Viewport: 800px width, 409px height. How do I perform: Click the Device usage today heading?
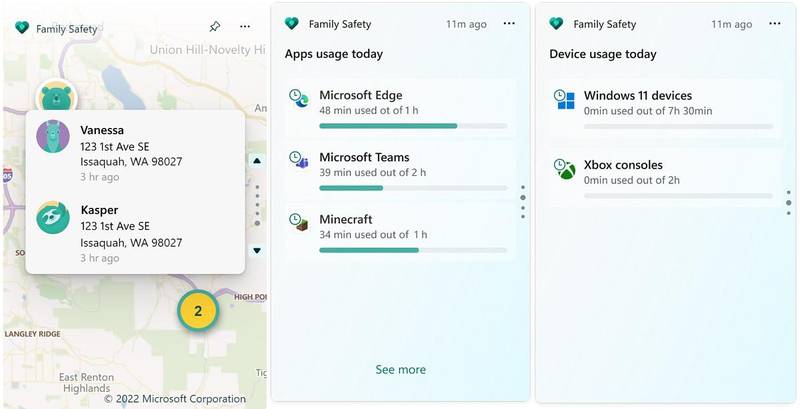(x=603, y=54)
